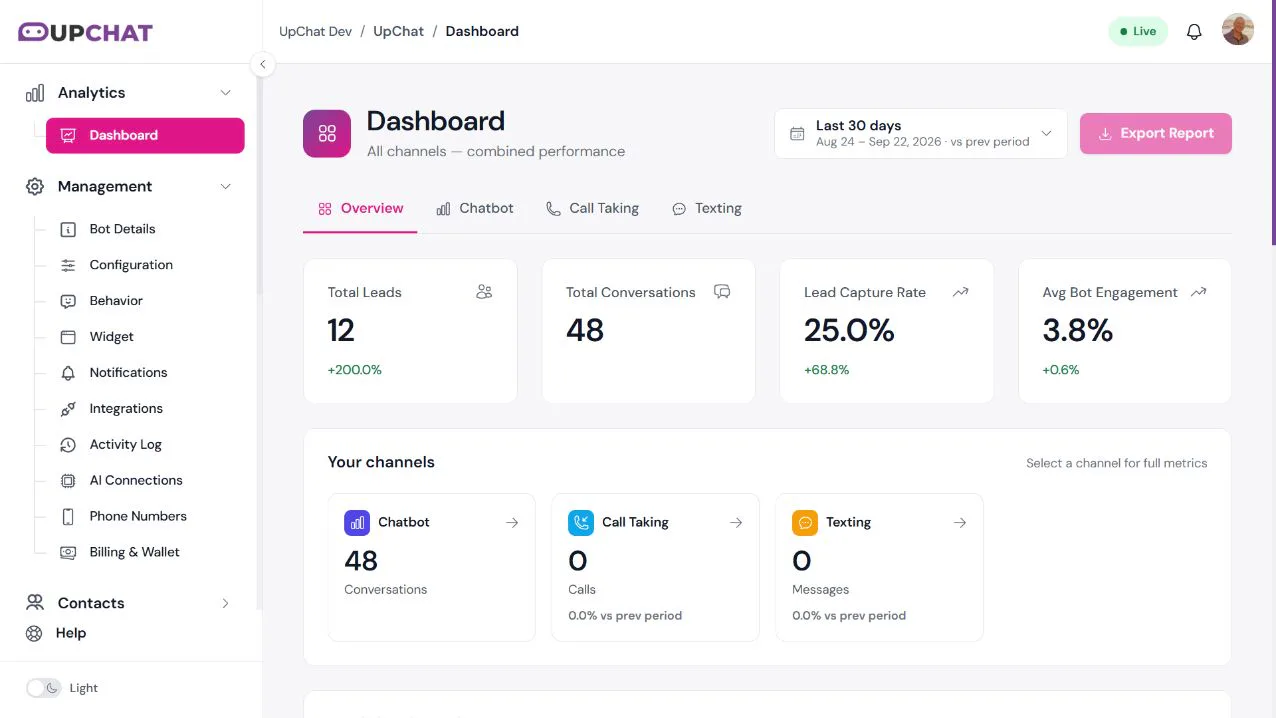The width and height of the screenshot is (1276, 718).
Task: Click the 25.0% lead capture rate
Action: pyautogui.click(x=849, y=331)
